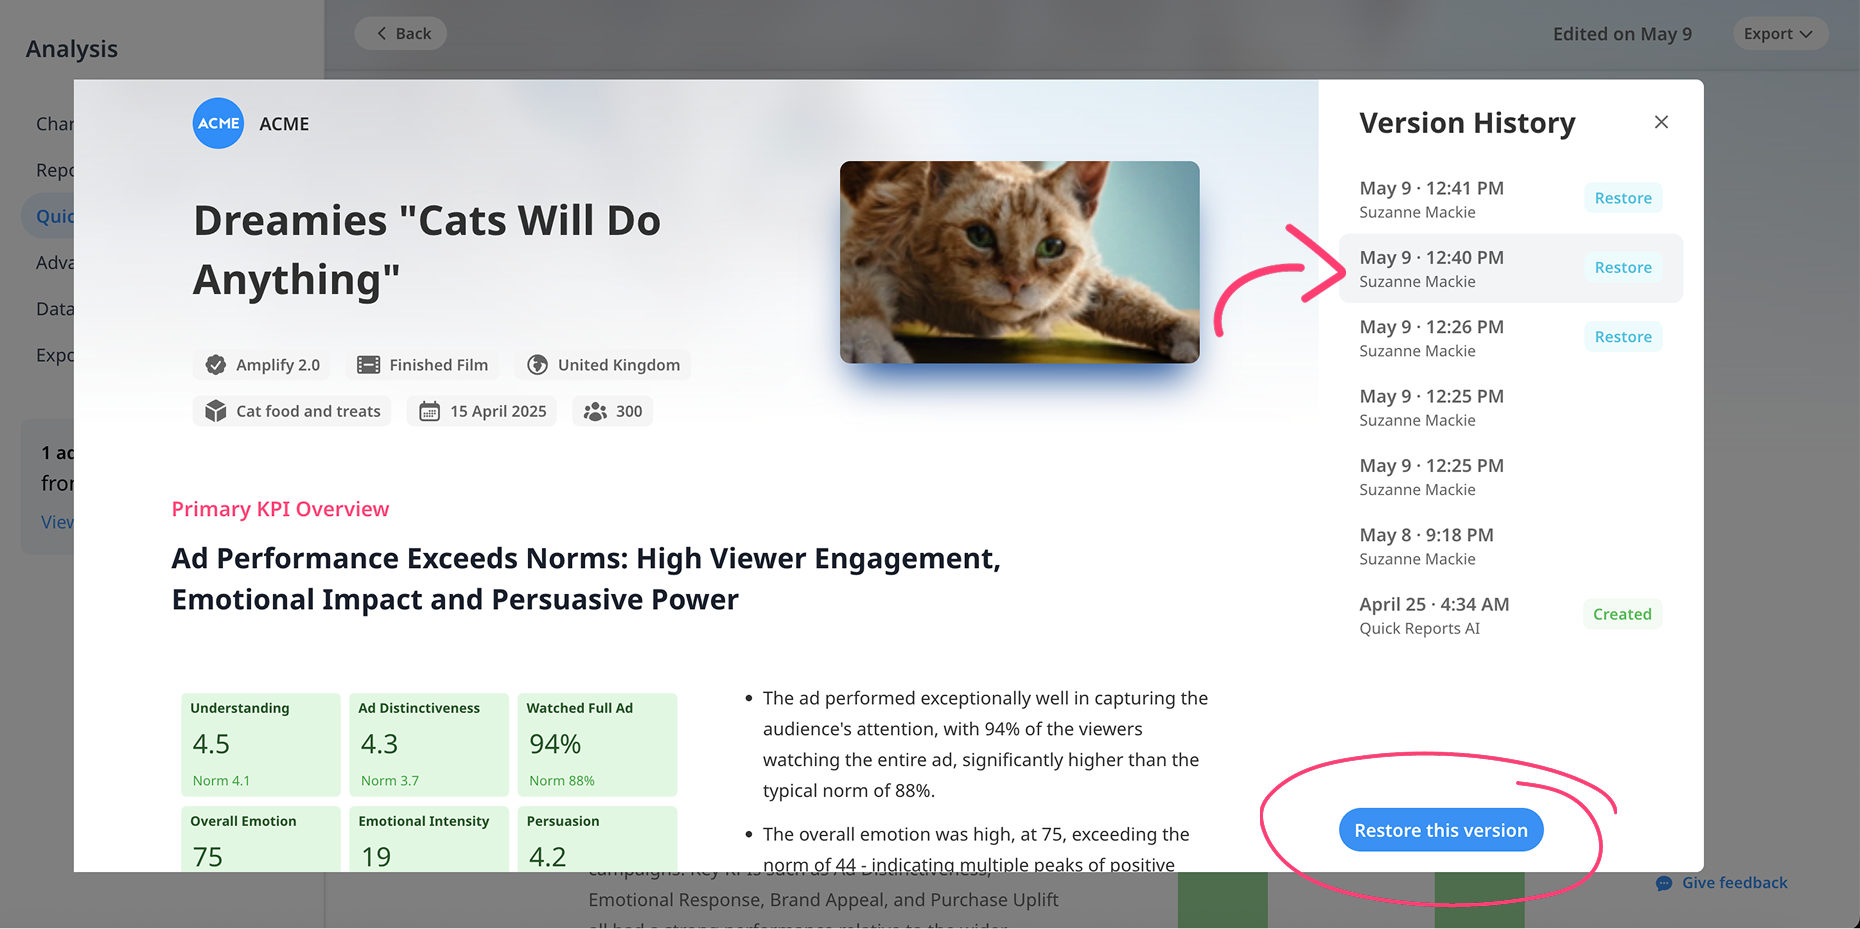The image size is (1860, 929).
Task: Restore the May 9 12:40 PM version
Action: coord(1623,267)
